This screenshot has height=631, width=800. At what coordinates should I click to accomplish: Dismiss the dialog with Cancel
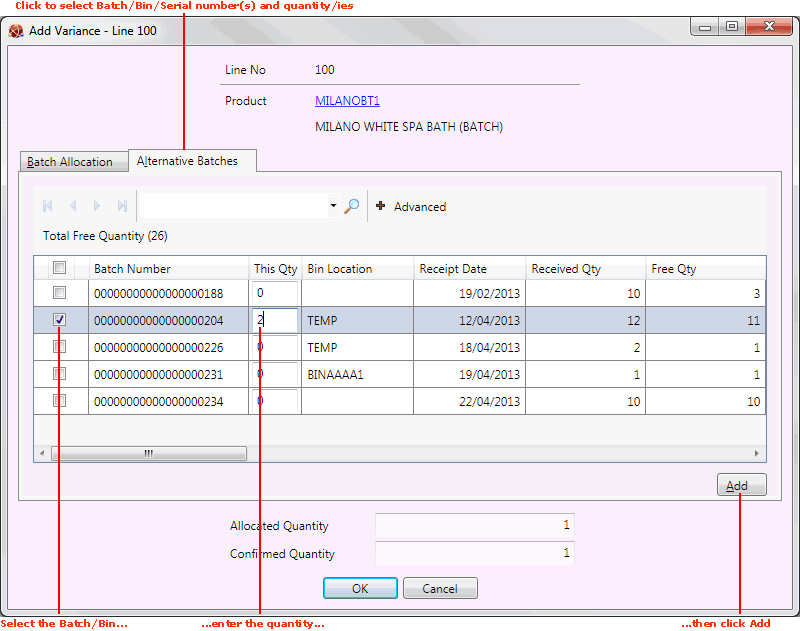(x=440, y=588)
